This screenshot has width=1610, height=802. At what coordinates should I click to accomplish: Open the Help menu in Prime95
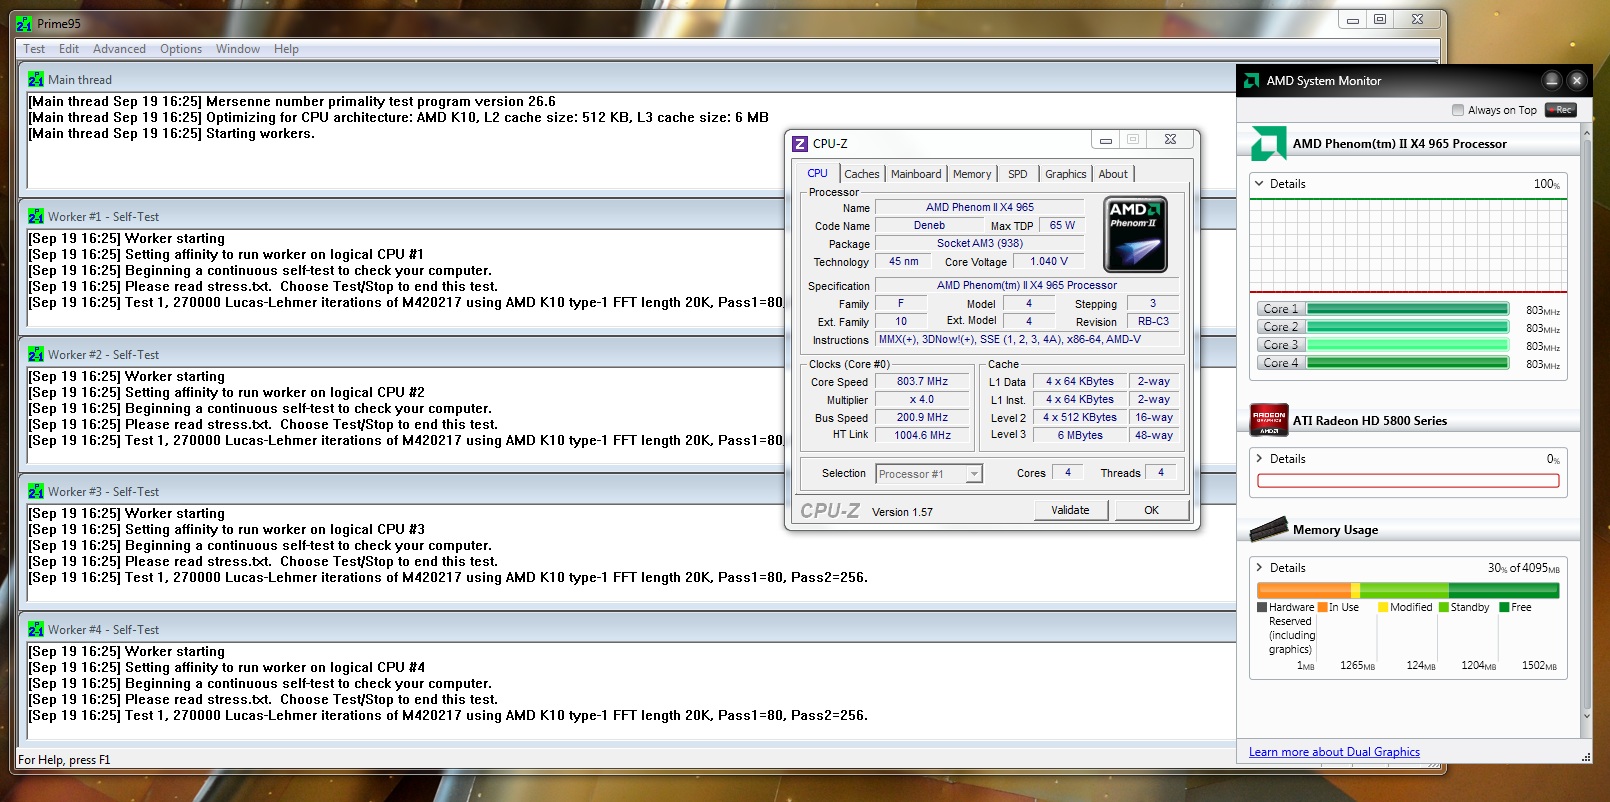[x=286, y=49]
